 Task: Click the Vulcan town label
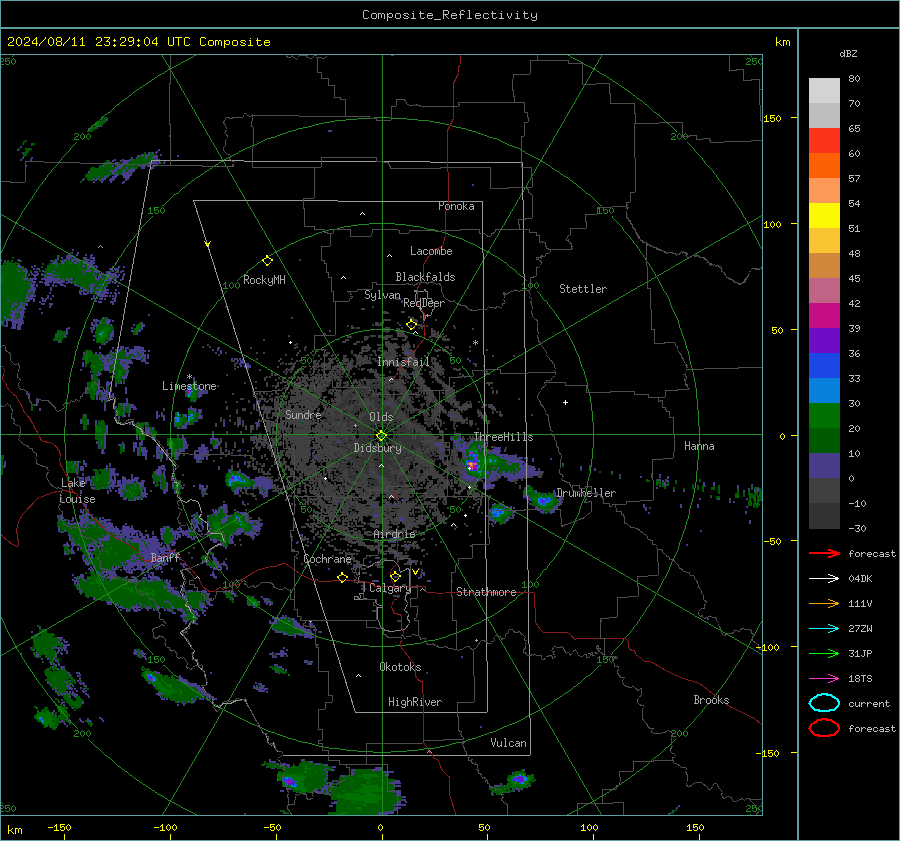pos(508,743)
